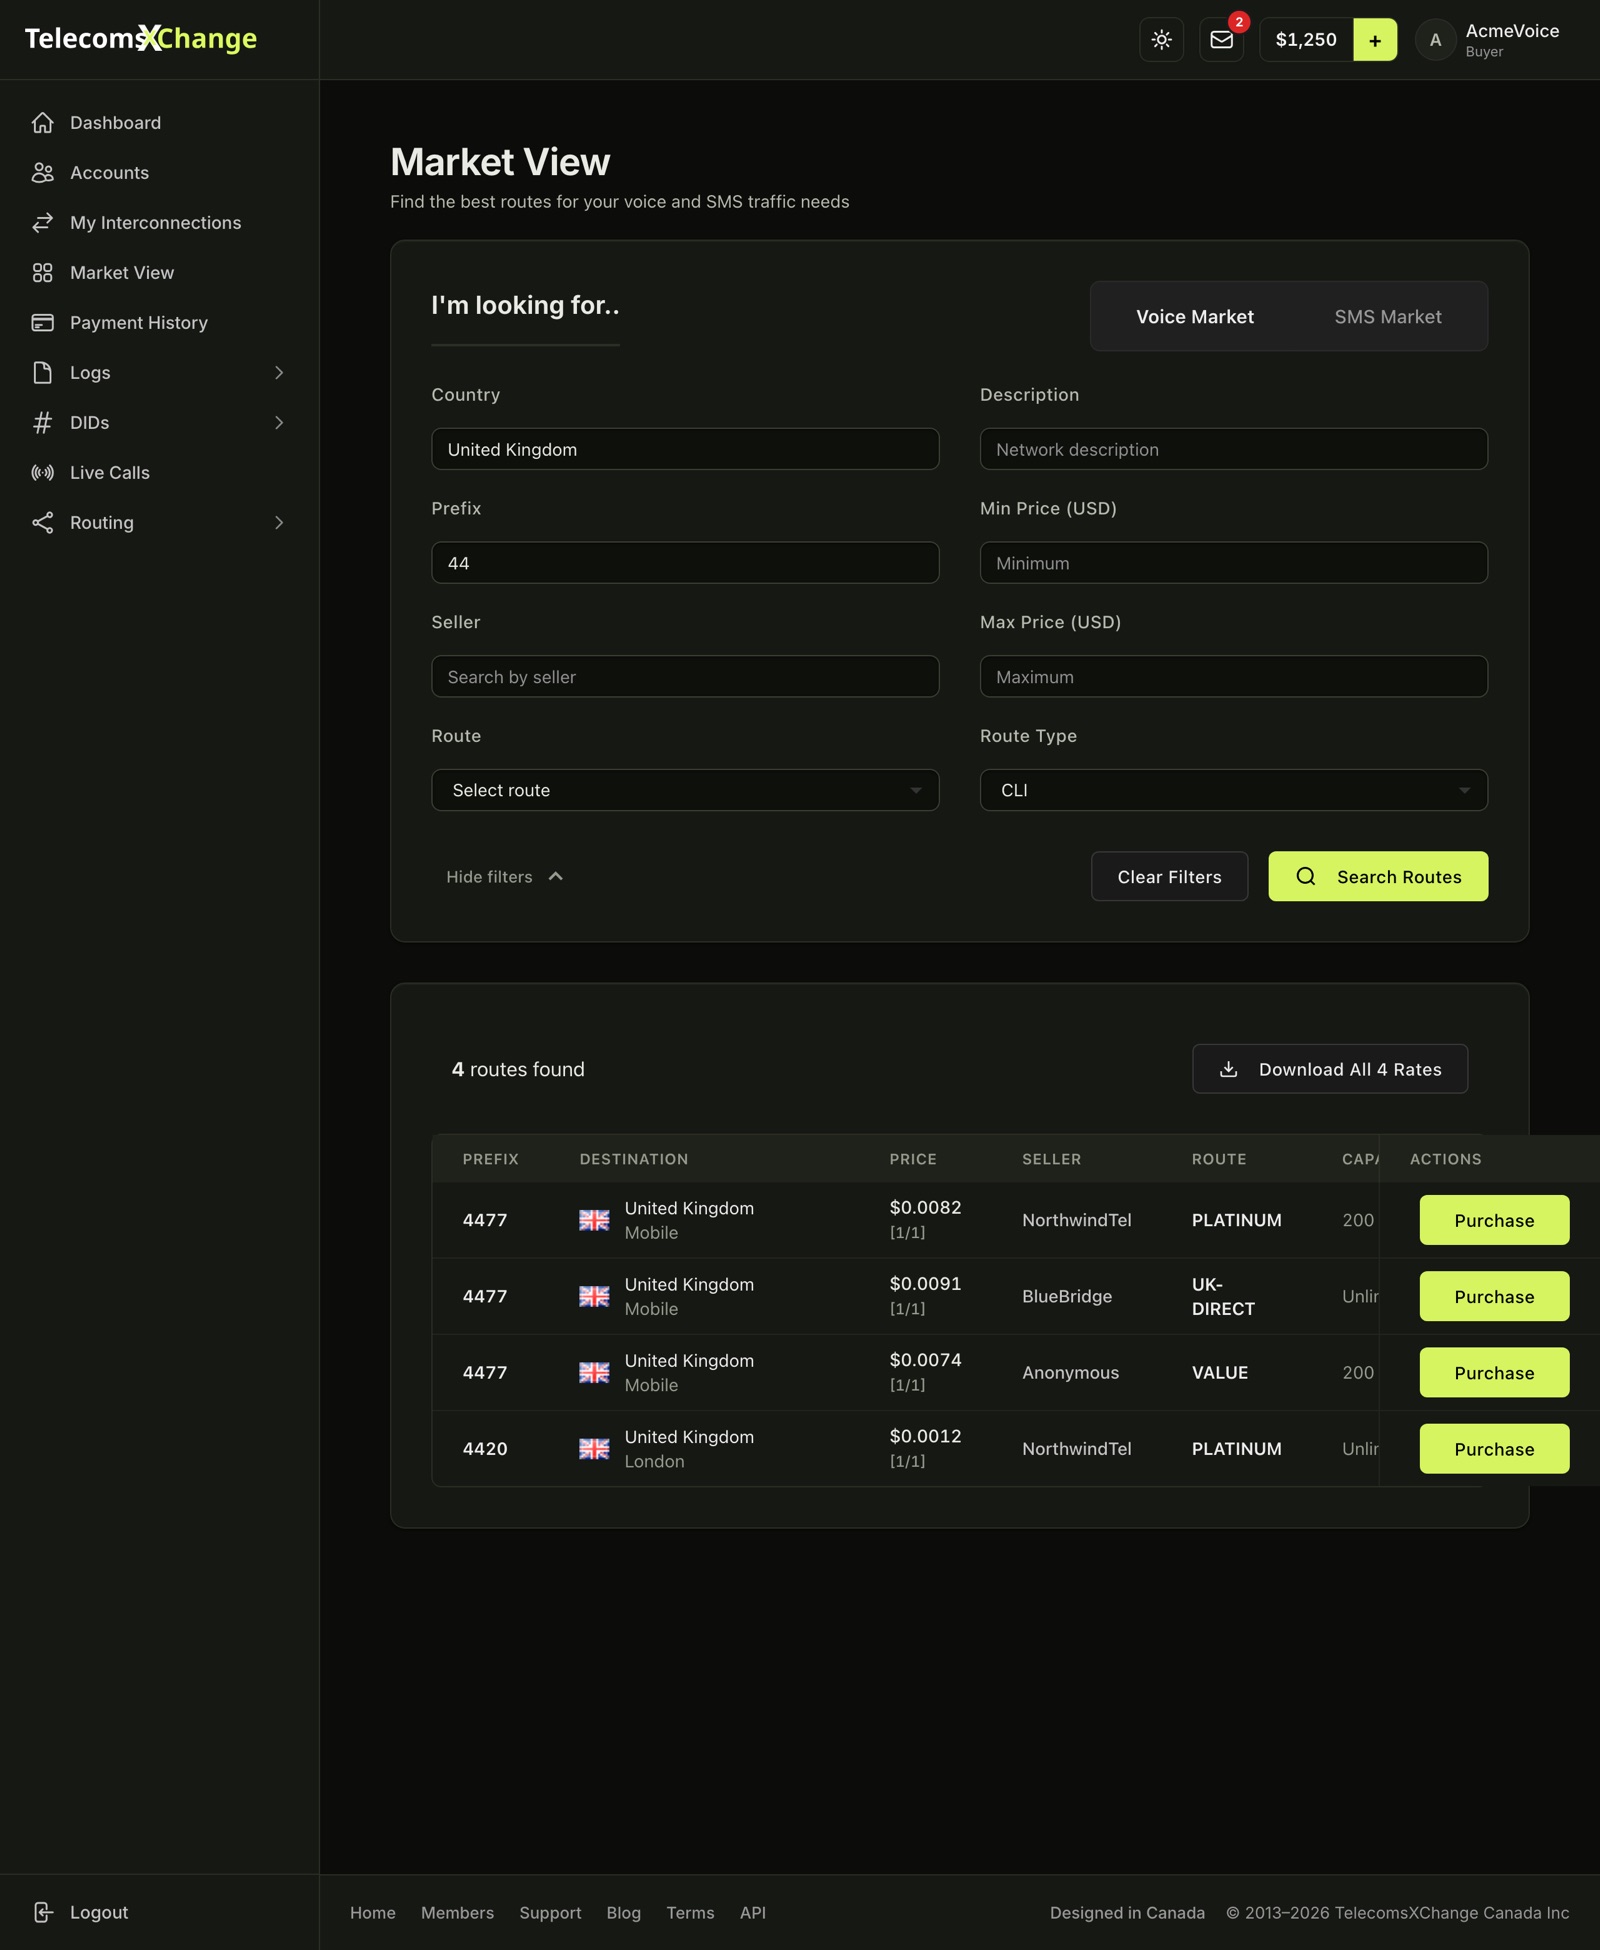
Task: Click the Payment History card icon
Action: [42, 322]
